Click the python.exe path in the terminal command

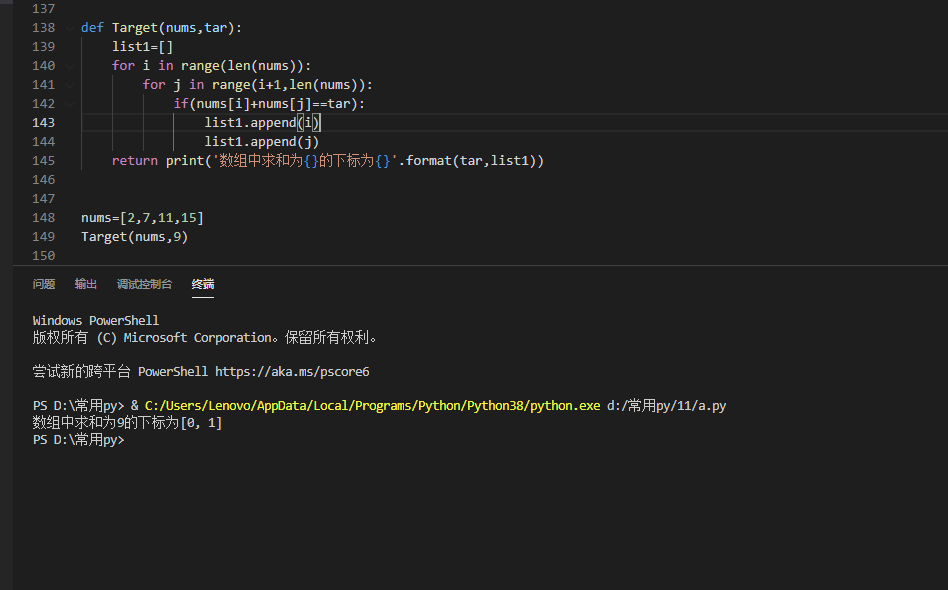[372, 406]
